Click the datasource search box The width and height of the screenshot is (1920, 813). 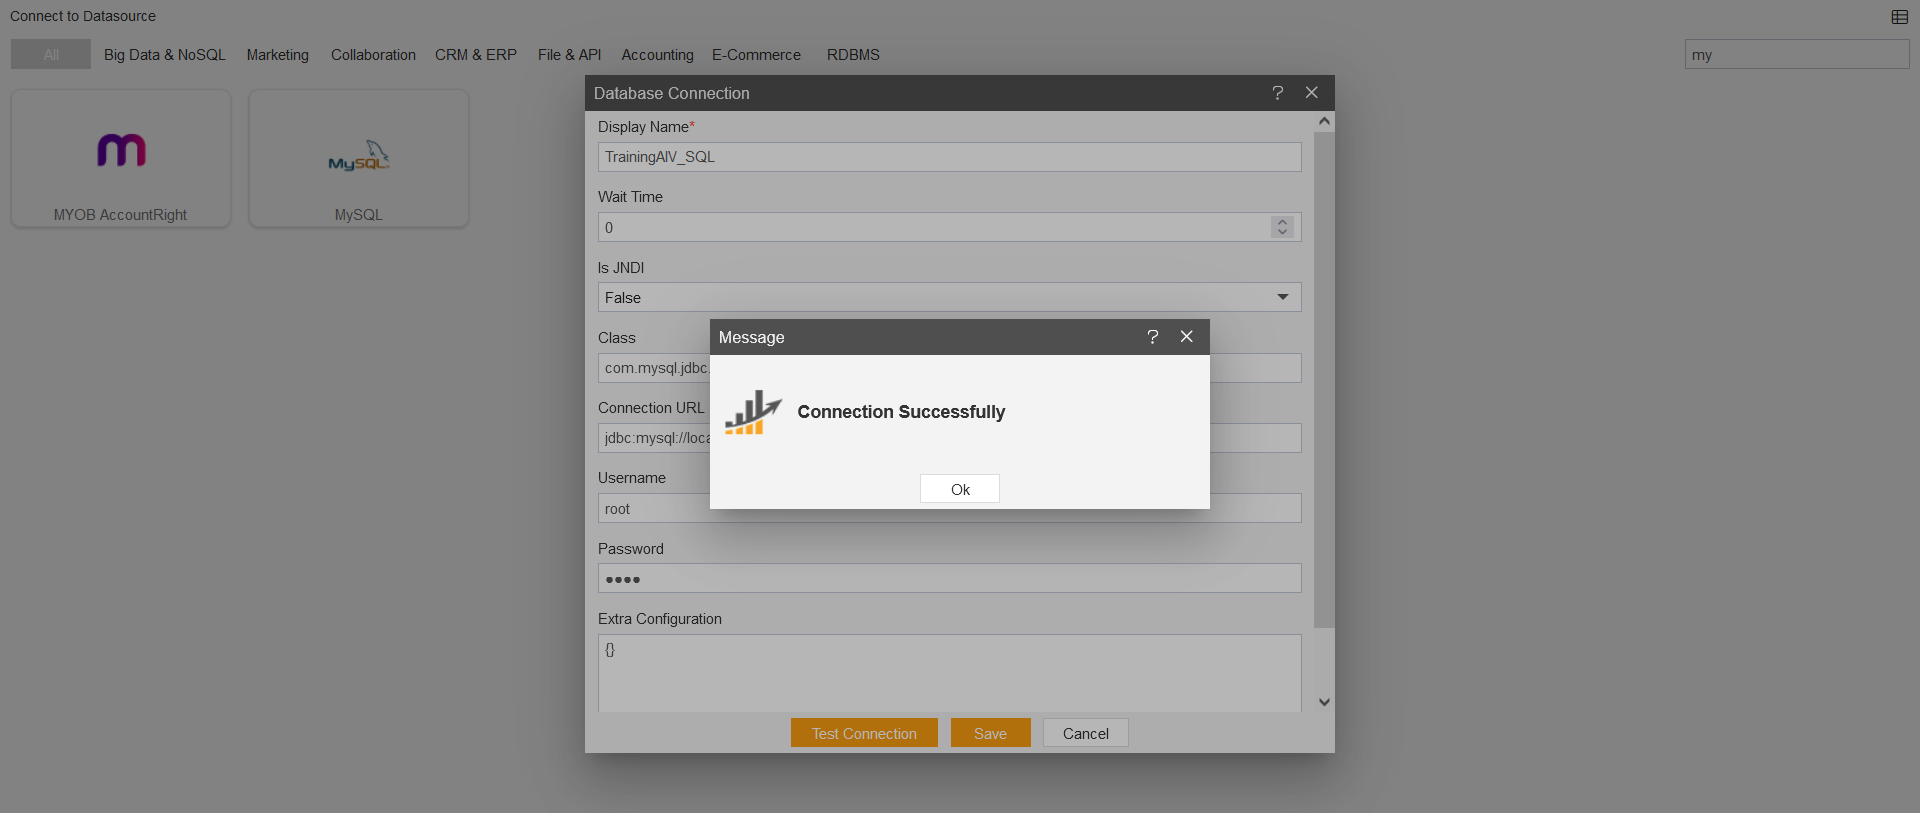1796,54
